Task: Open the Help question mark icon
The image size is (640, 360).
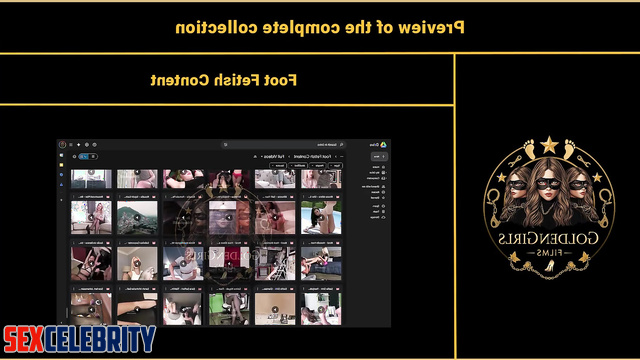Action: pos(94,144)
